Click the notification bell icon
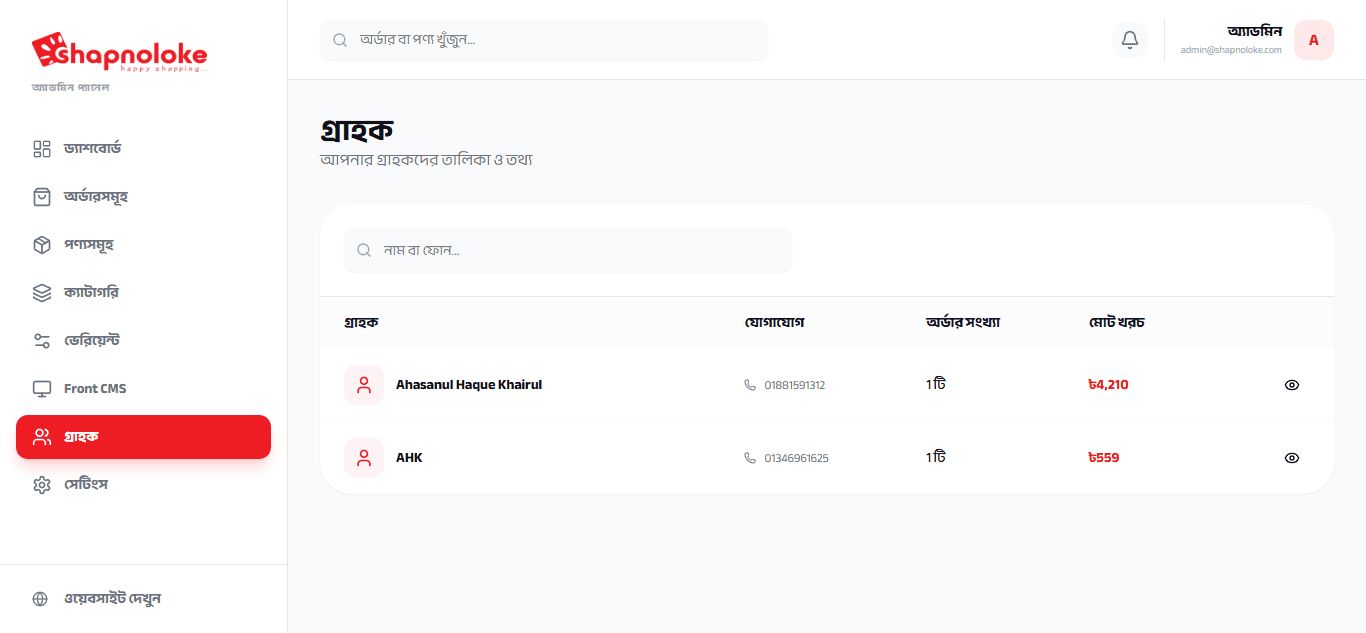Viewport: 1366px width, 633px height. tap(1130, 40)
